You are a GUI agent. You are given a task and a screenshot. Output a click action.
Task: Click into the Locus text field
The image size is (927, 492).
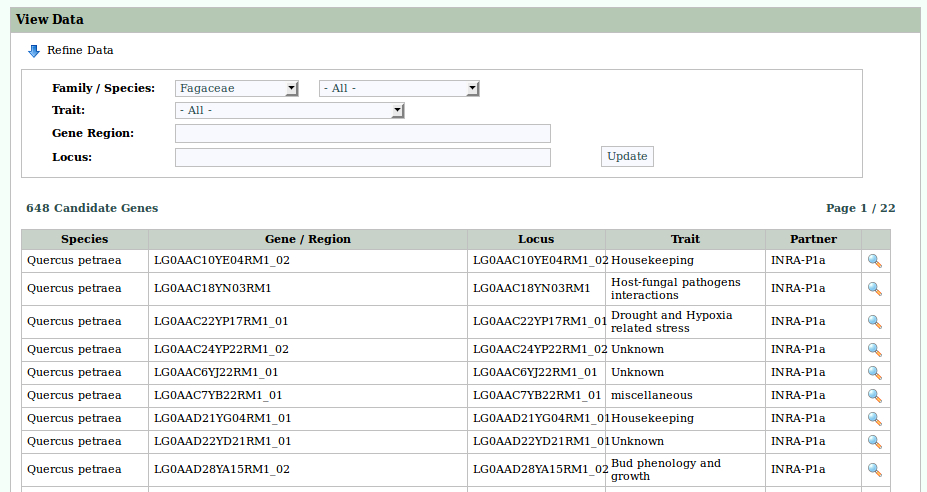tap(362, 157)
